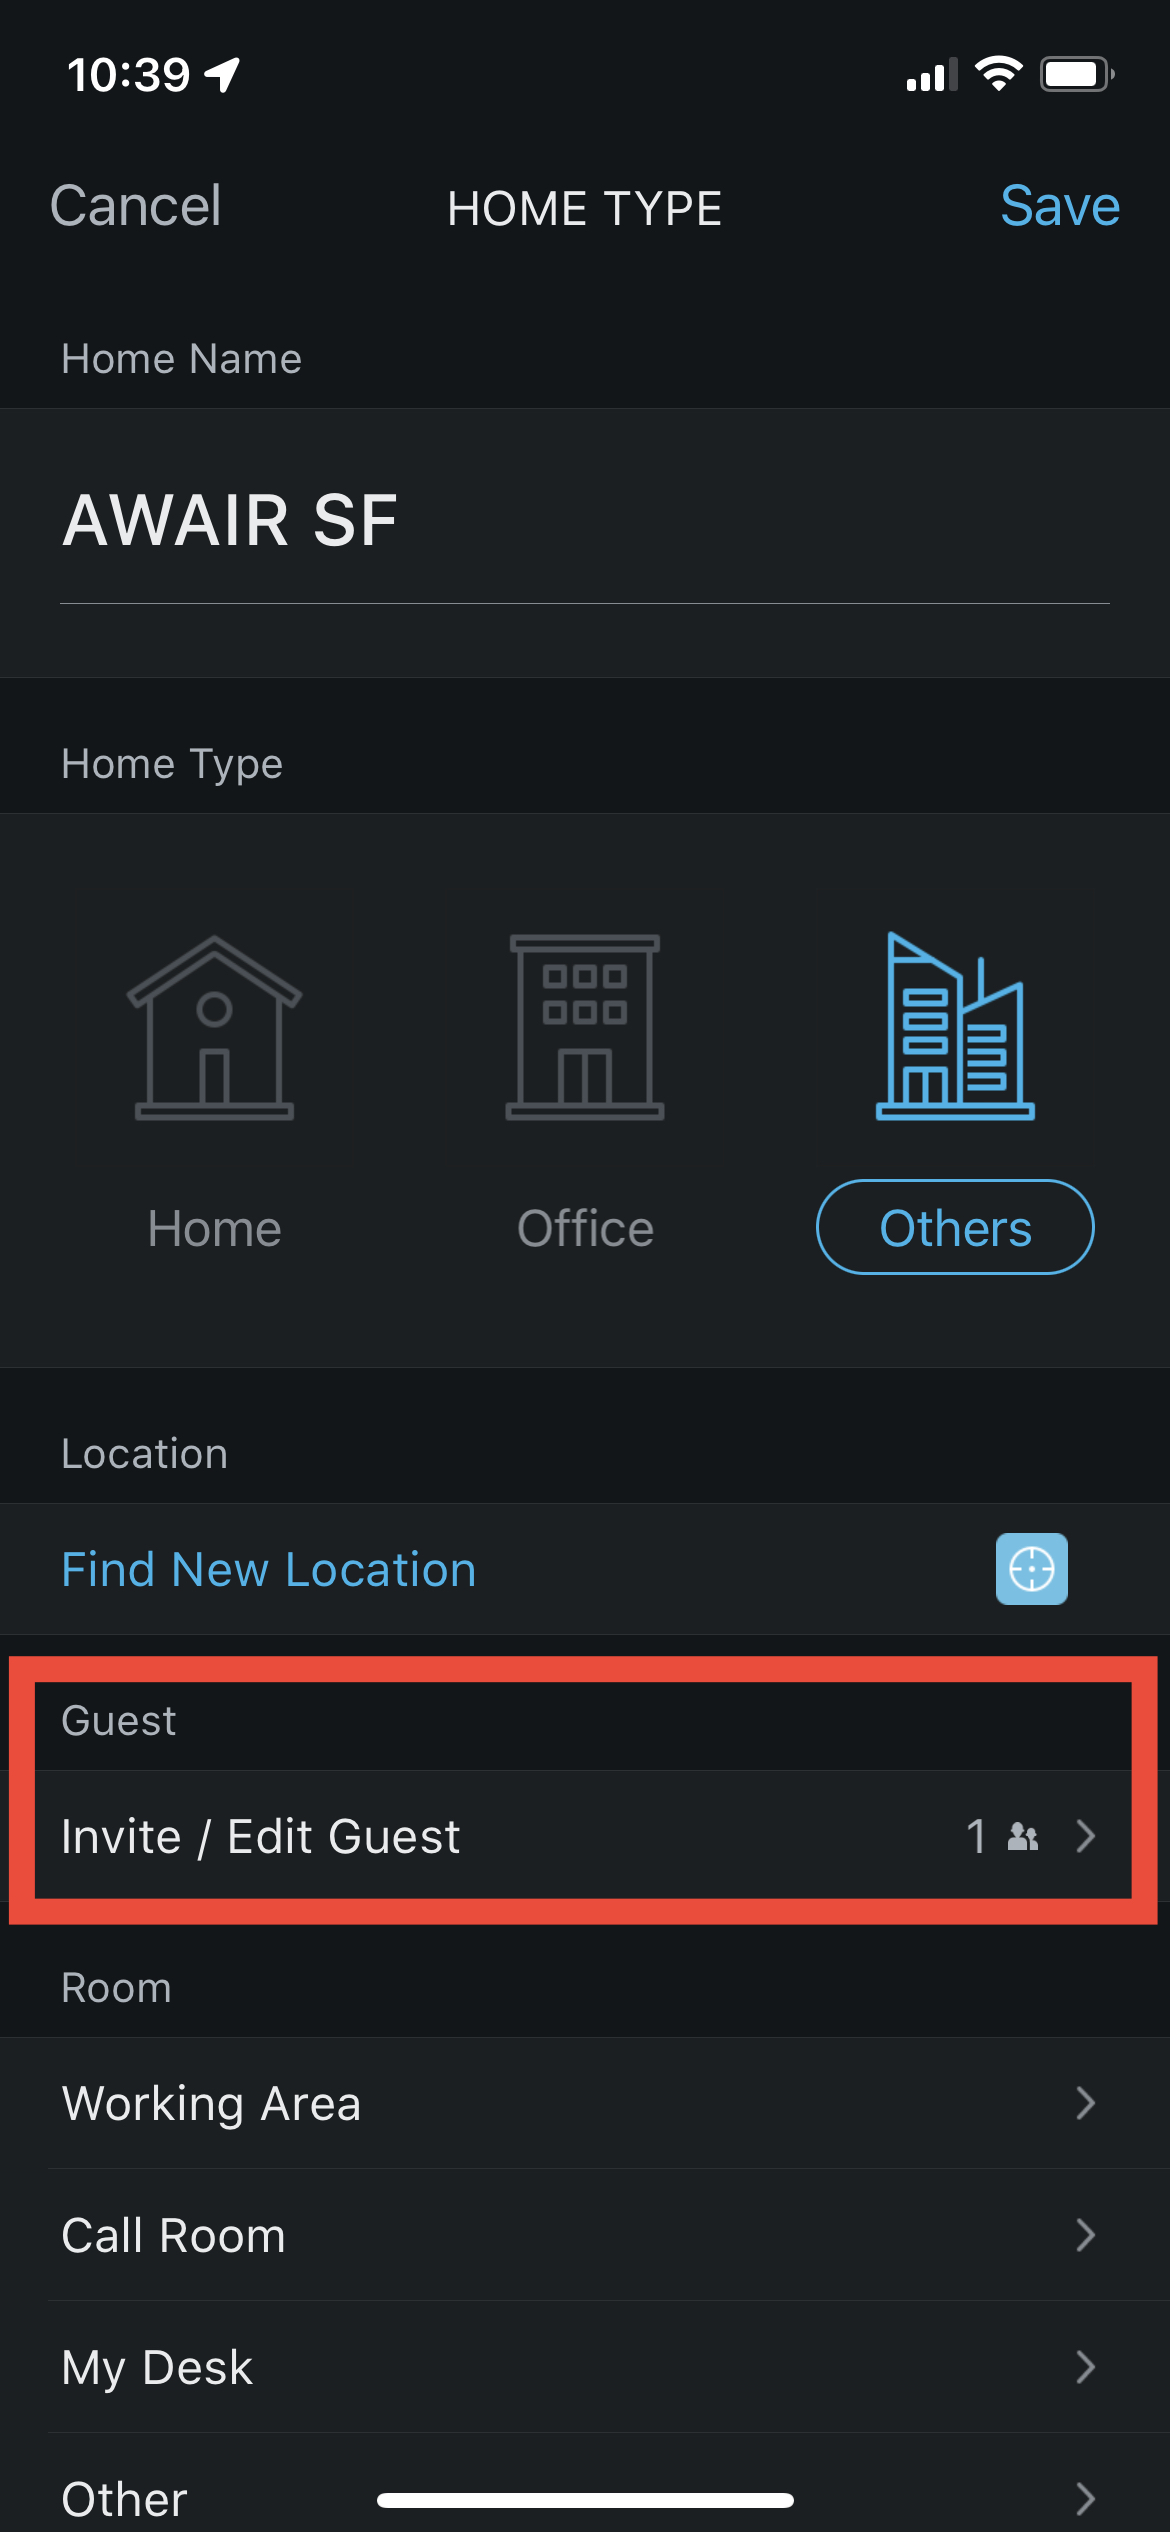Open Find New Location
This screenshot has height=2532, width=1170.
click(268, 1569)
